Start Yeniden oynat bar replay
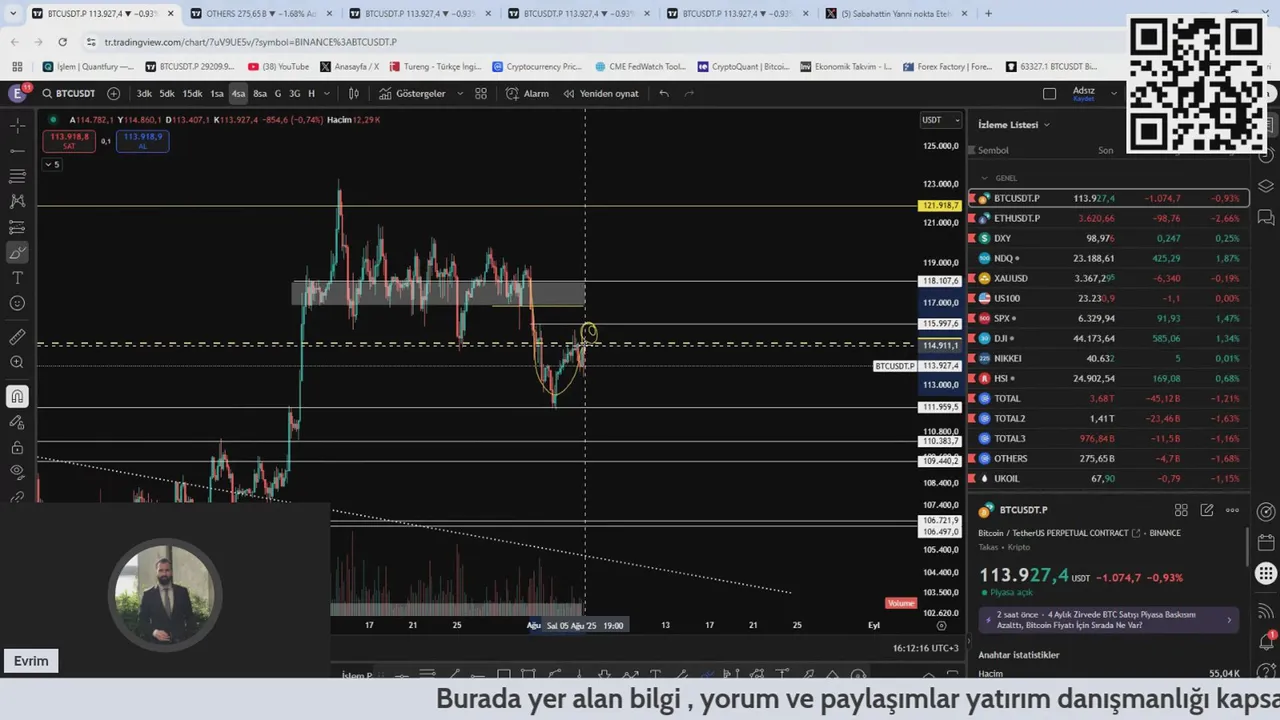The width and height of the screenshot is (1280, 720). pyautogui.click(x=600, y=93)
